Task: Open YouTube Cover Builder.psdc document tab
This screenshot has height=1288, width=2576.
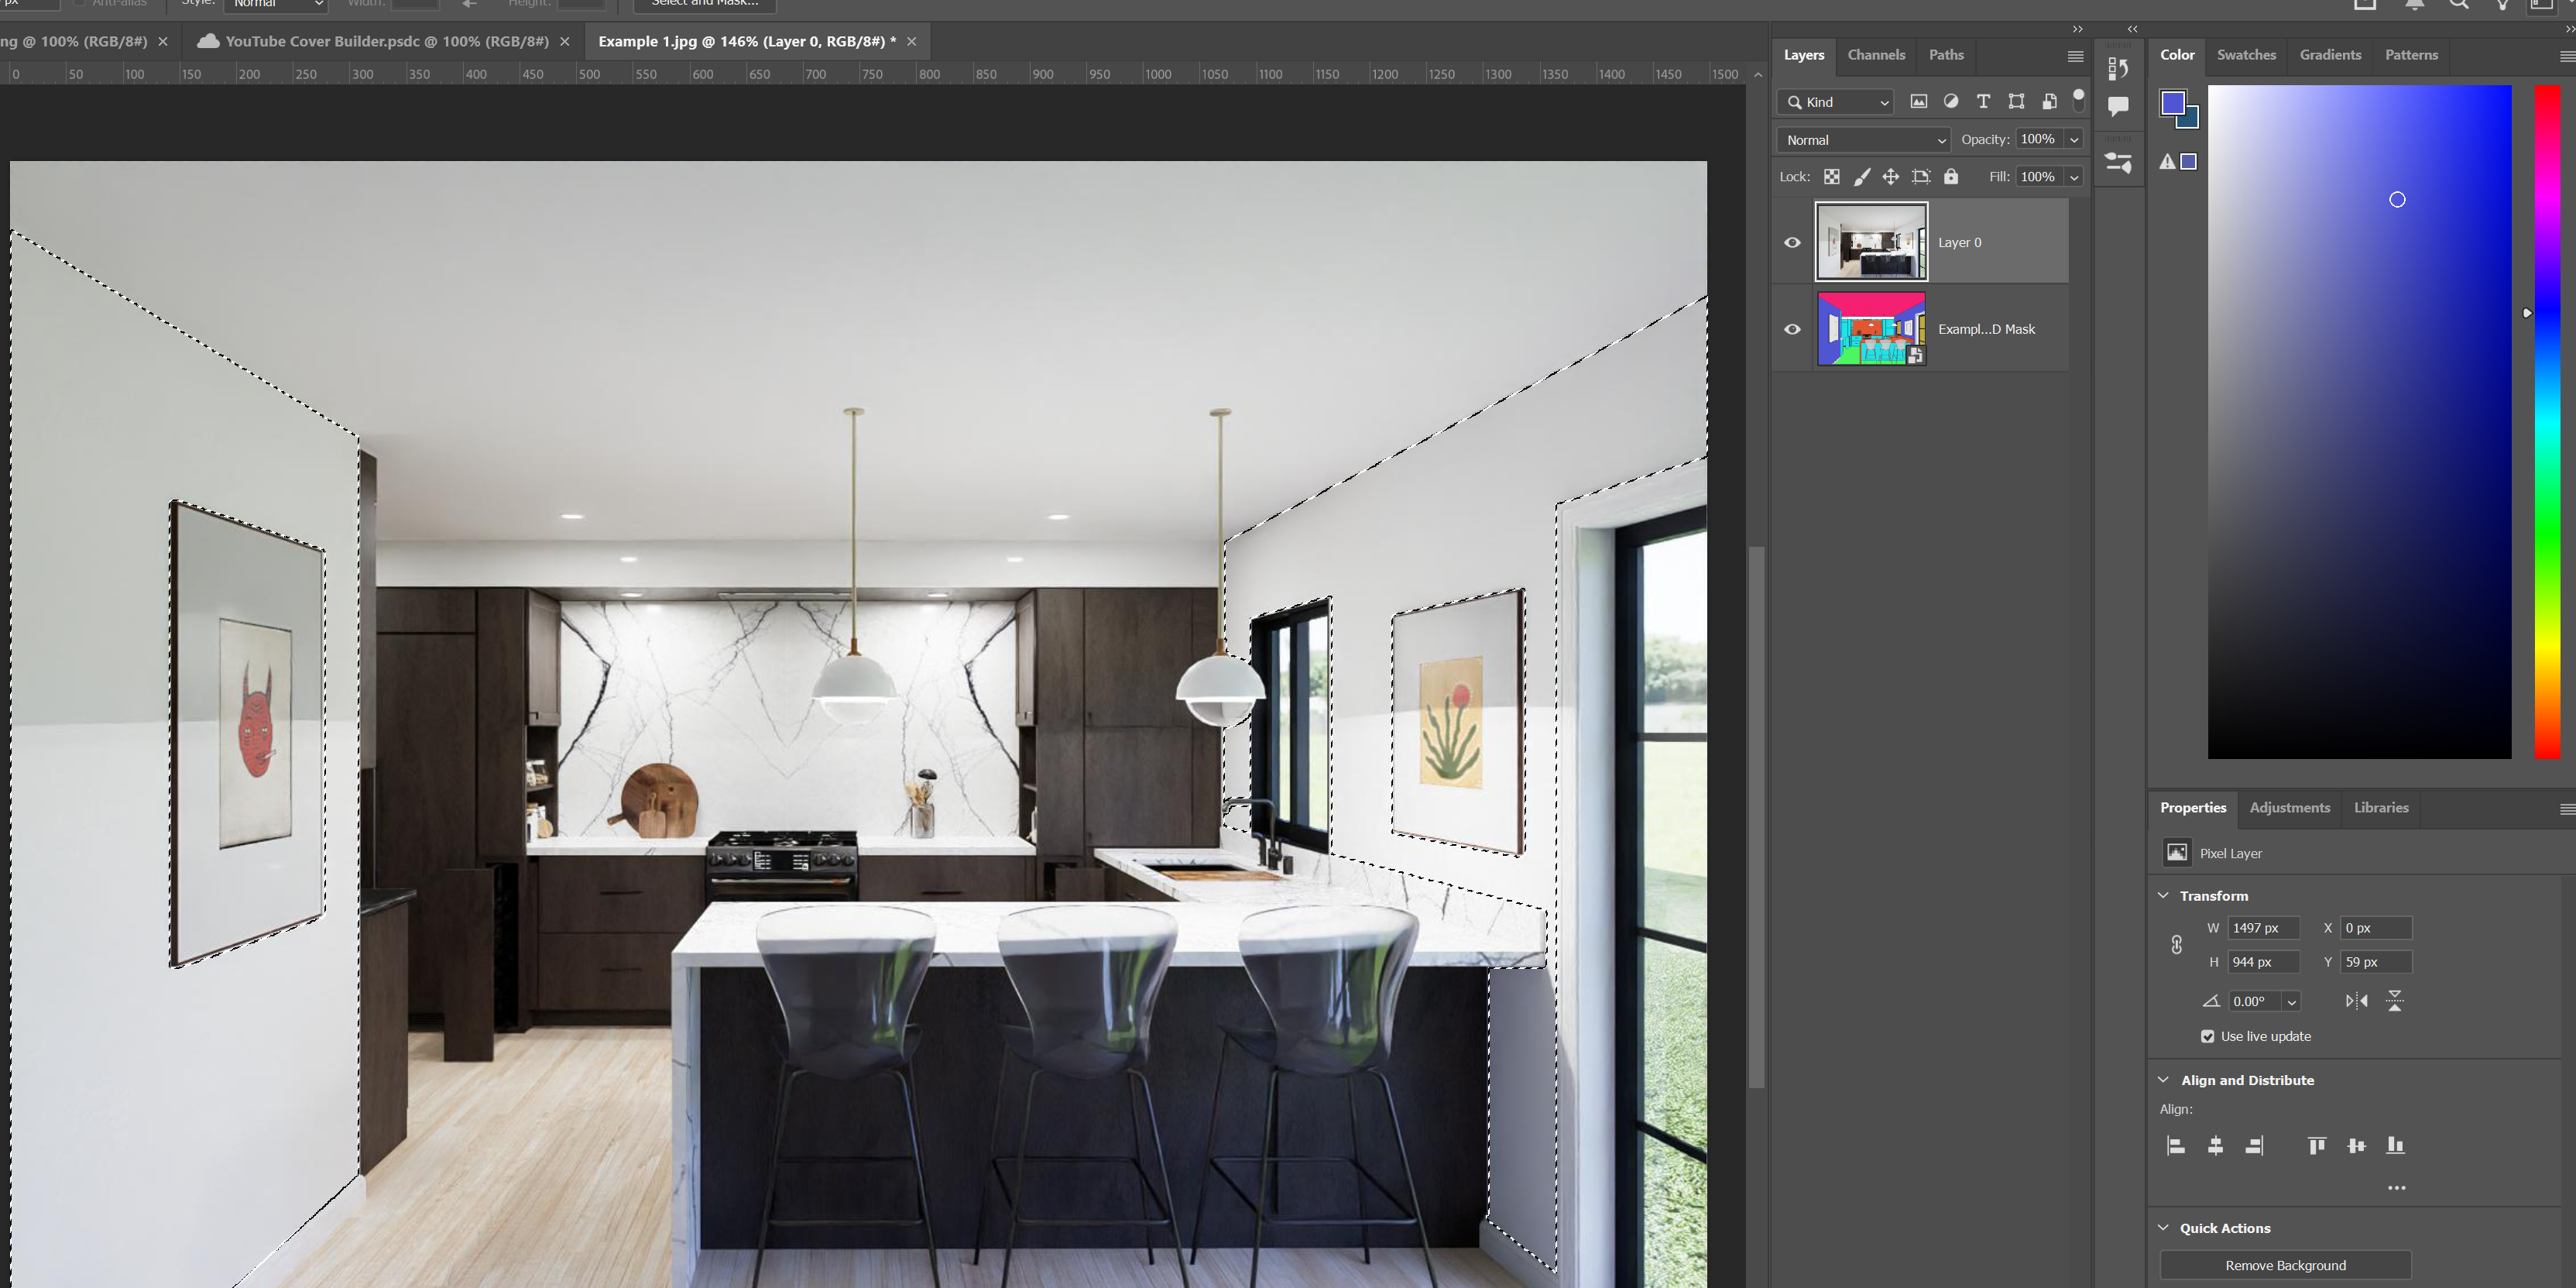Action: (x=386, y=41)
